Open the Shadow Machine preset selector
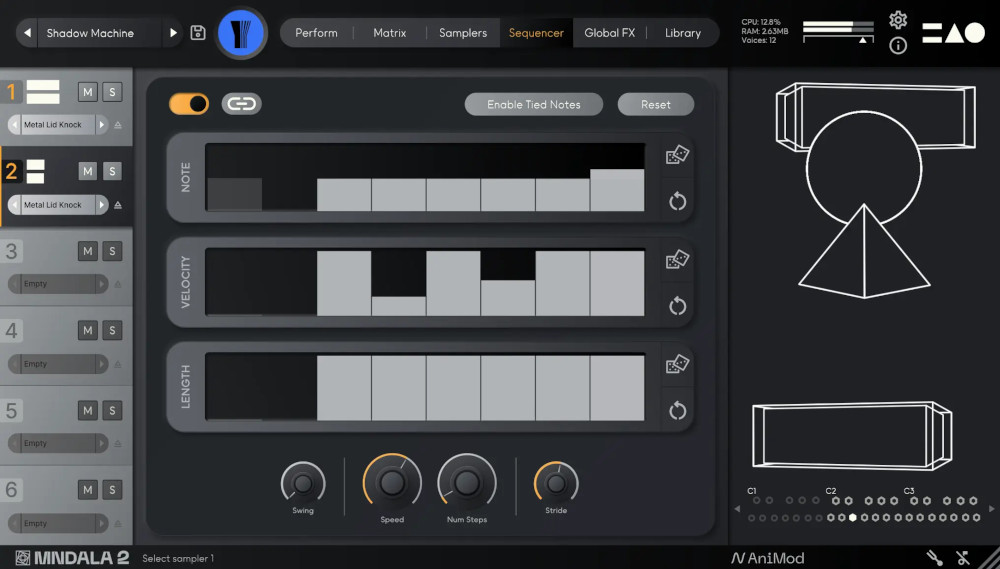Viewport: 1000px width, 569px height. (x=99, y=33)
